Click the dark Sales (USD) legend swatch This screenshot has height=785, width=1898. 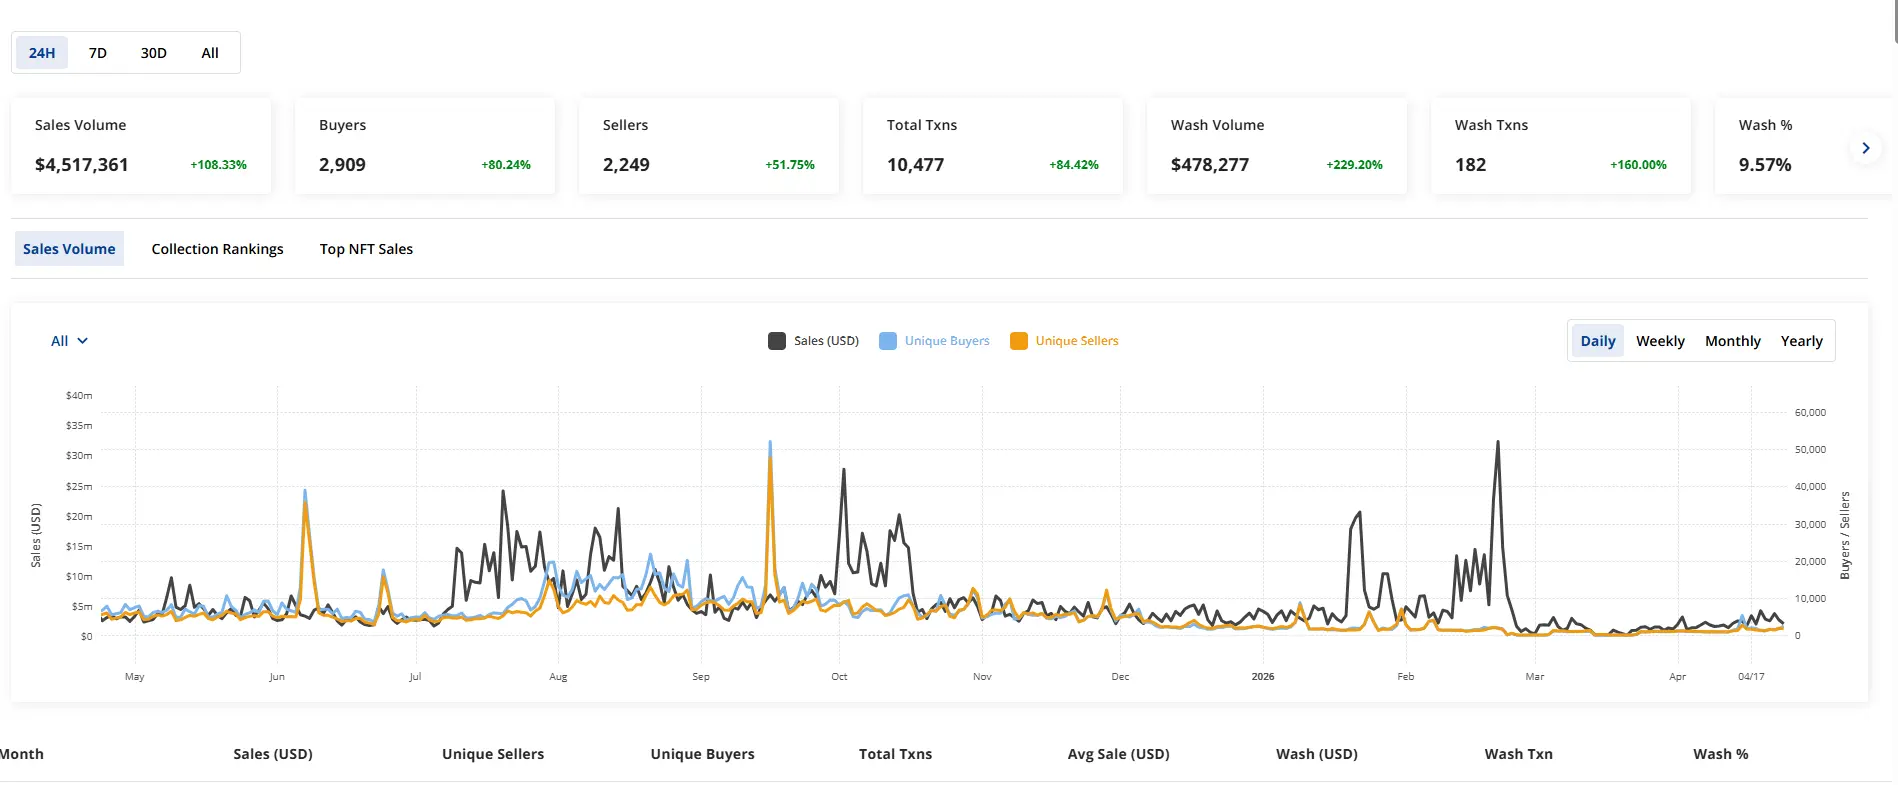click(x=777, y=341)
